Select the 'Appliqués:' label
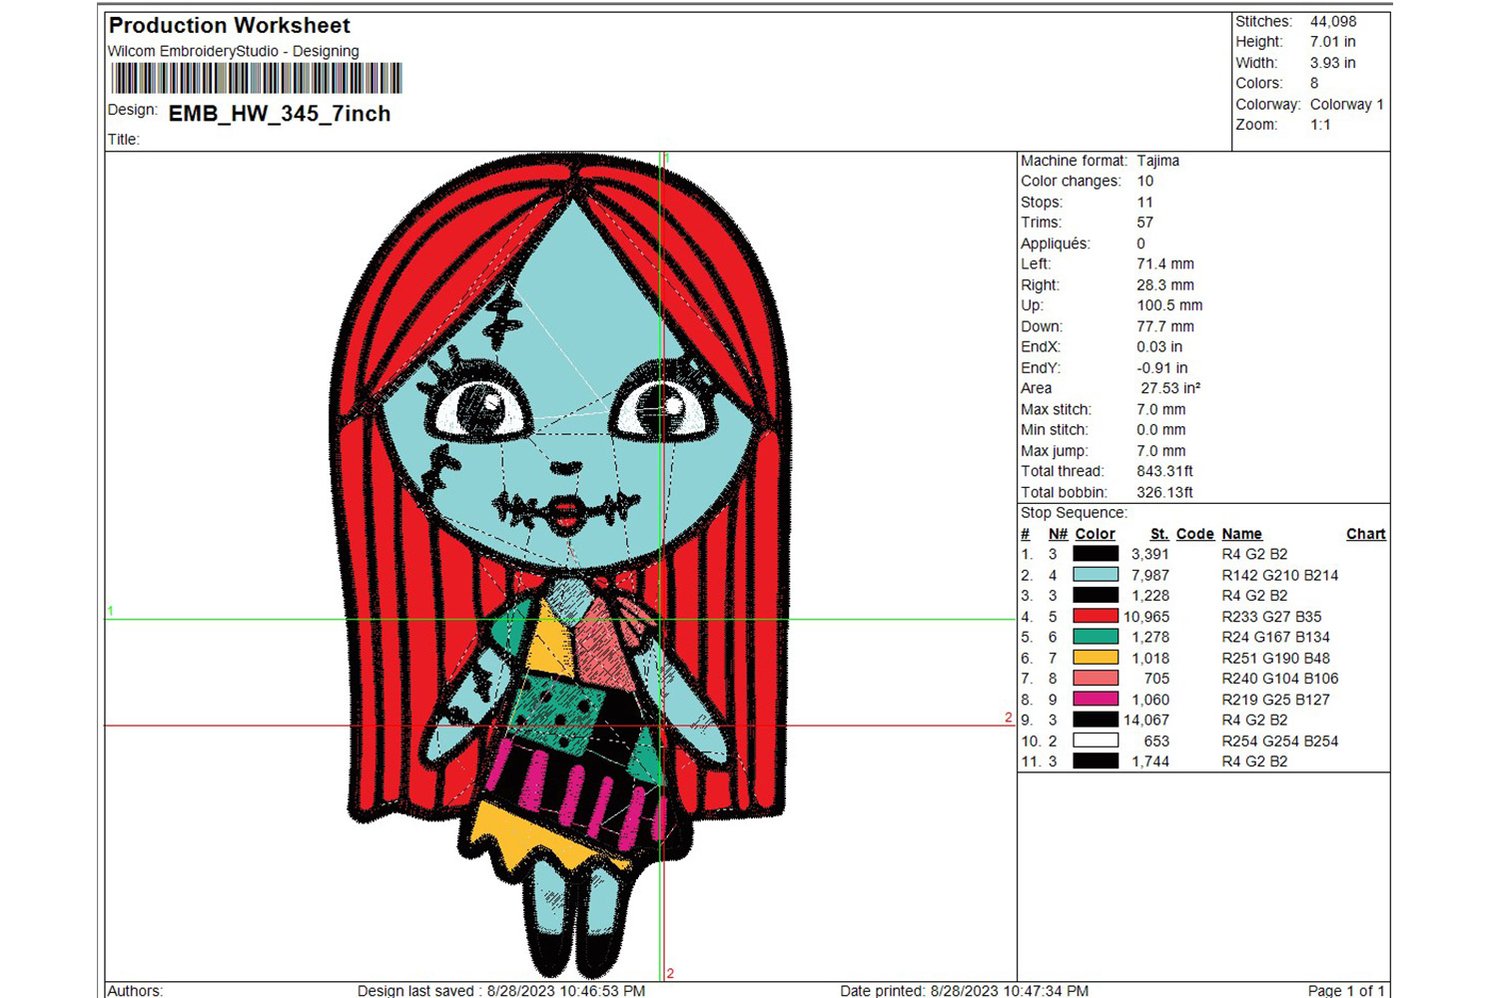The width and height of the screenshot is (1500, 998). [1055, 243]
